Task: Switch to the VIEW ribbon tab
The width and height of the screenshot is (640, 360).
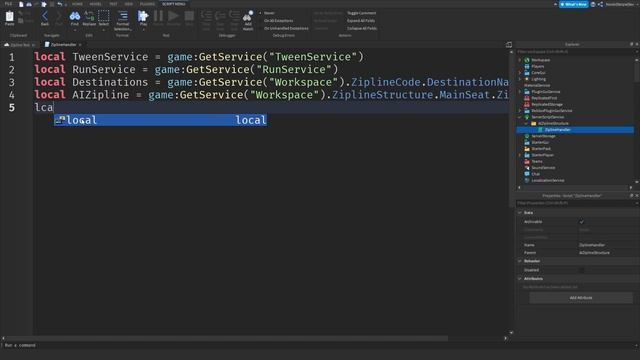Action: 129,4
